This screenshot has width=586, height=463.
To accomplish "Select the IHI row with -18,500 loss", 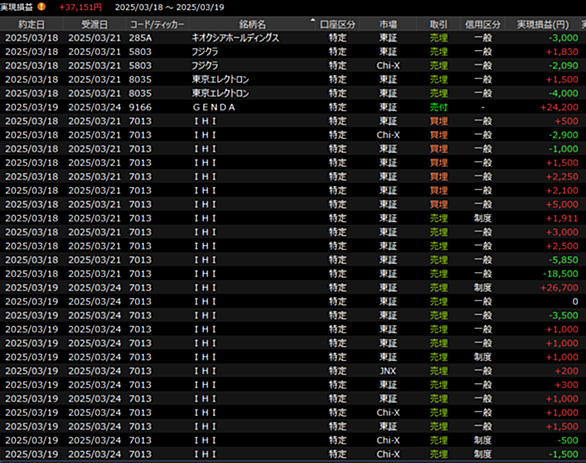I will (x=293, y=274).
